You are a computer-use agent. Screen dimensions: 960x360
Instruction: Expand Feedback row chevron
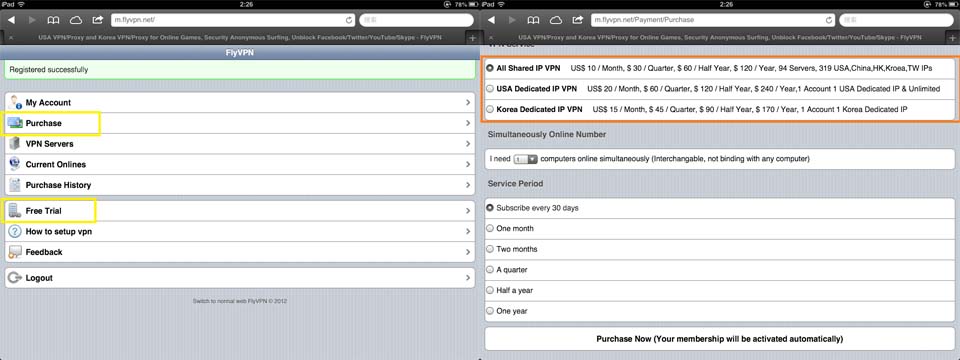coord(468,252)
